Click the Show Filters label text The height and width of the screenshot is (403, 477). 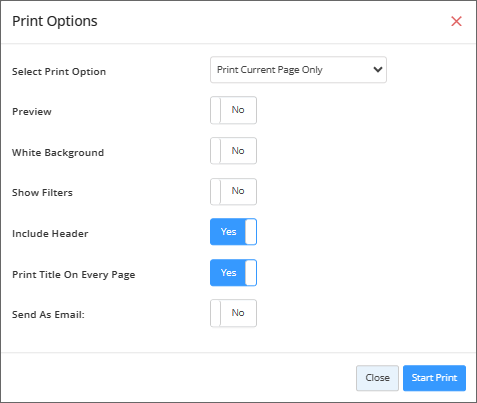(42, 193)
